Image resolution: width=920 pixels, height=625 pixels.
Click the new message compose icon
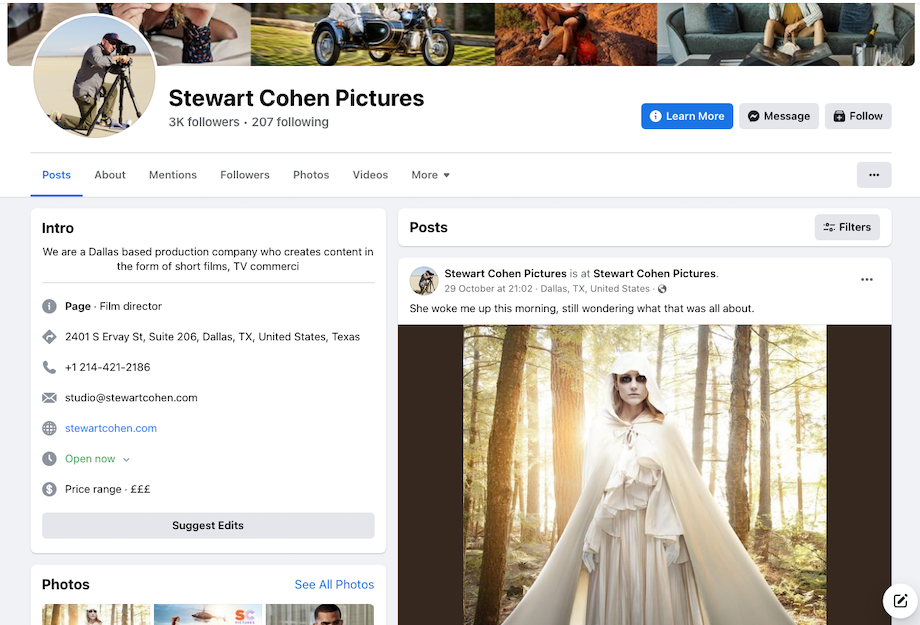[900, 601]
